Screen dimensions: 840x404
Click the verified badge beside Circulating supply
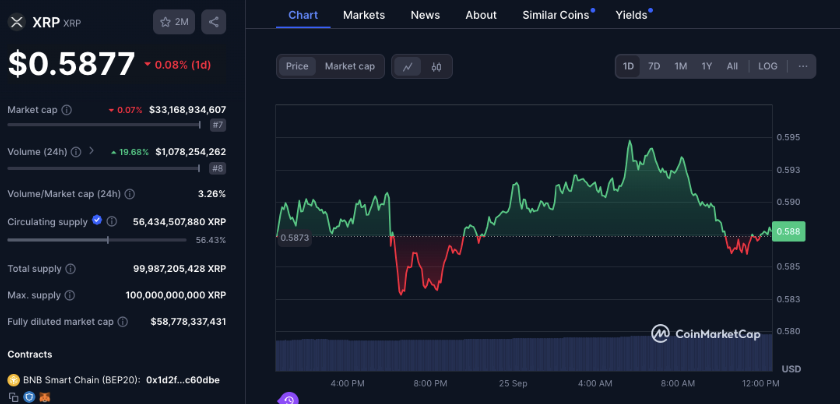click(x=97, y=221)
